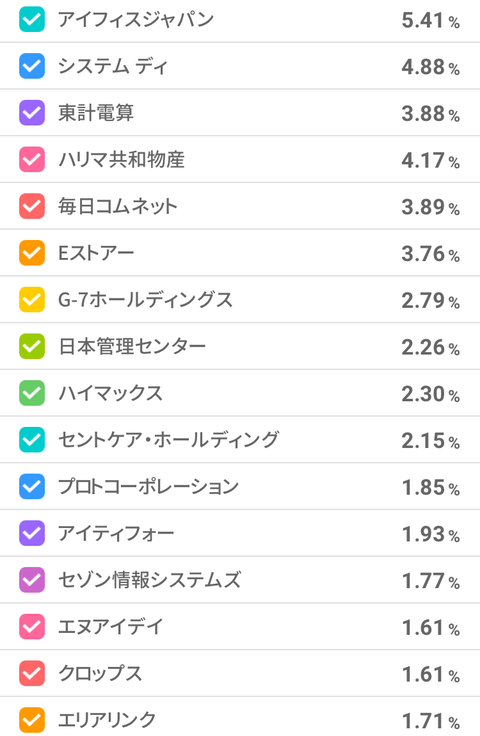Screen dimensions: 480x736
Task: Uncheck the プロトコーポレーション checkbox
Action: point(32,486)
